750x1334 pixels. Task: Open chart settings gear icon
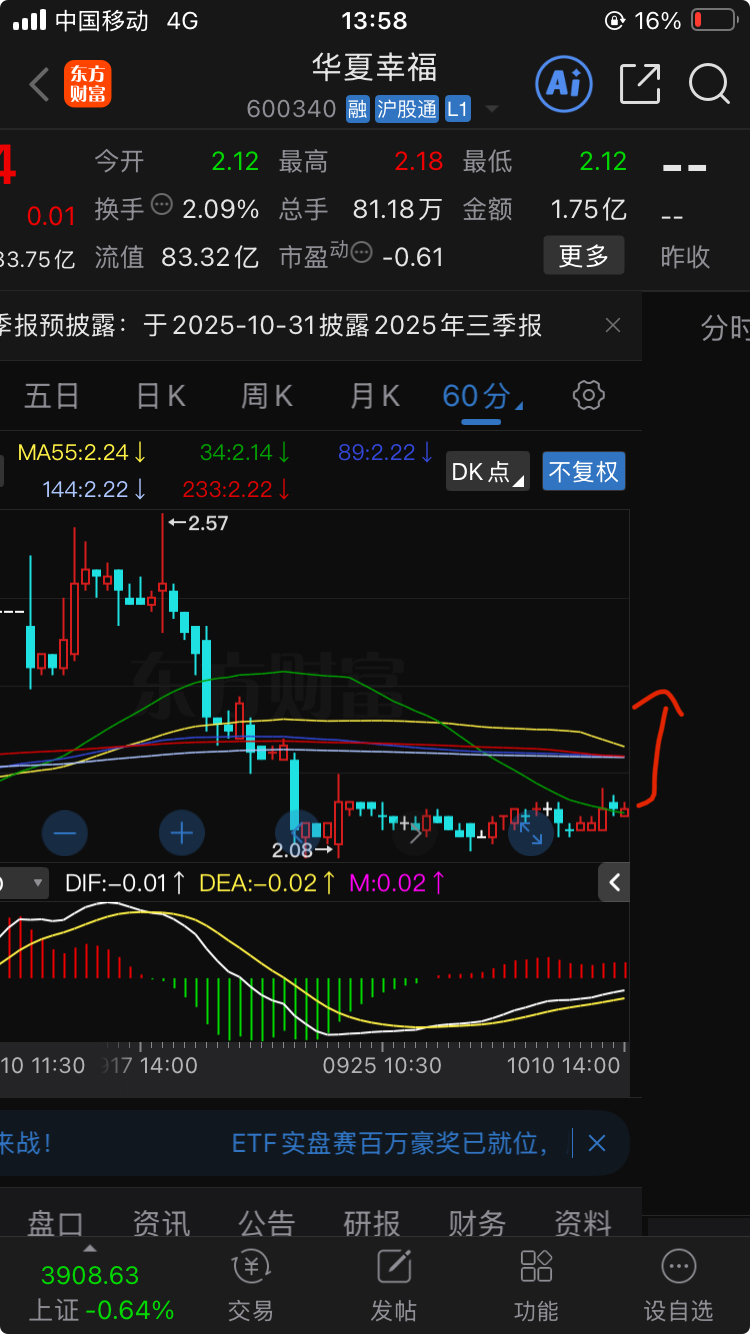click(588, 395)
